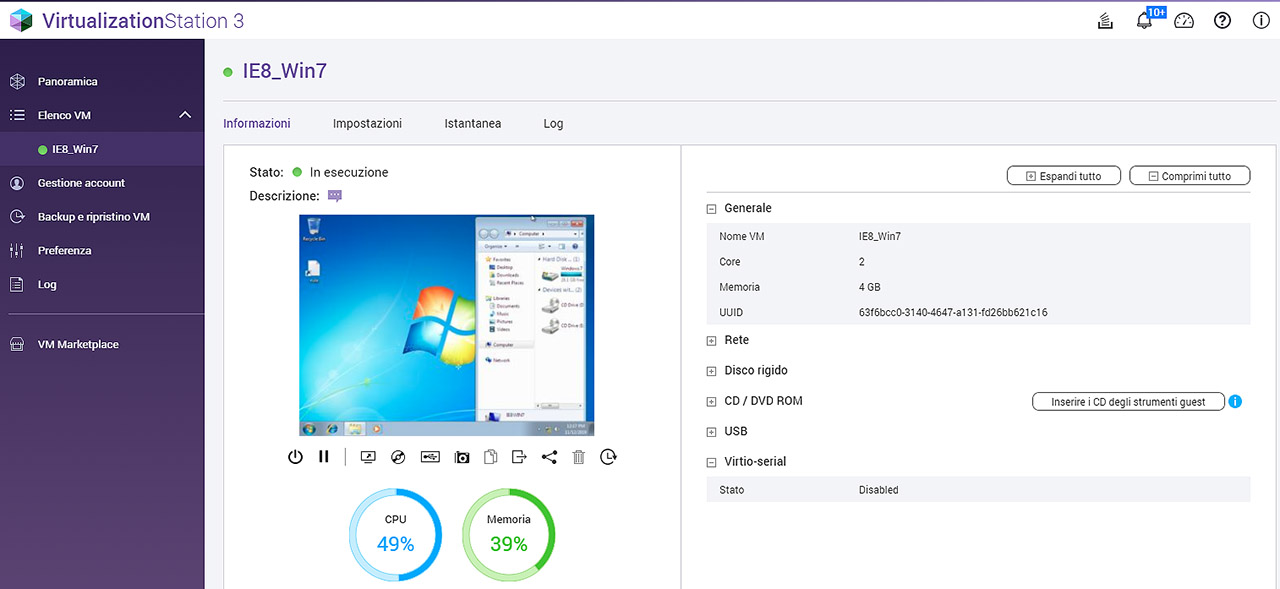Pause the running virtual machine
Image resolution: width=1280 pixels, height=589 pixels.
pyautogui.click(x=324, y=457)
